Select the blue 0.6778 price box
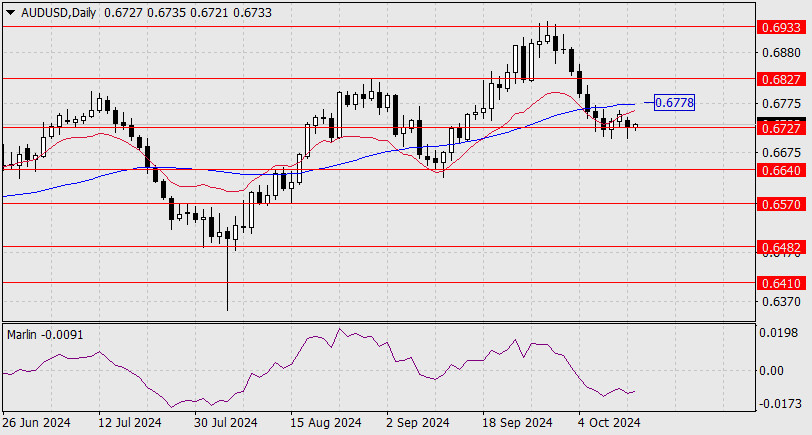The image size is (812, 435). [674, 103]
